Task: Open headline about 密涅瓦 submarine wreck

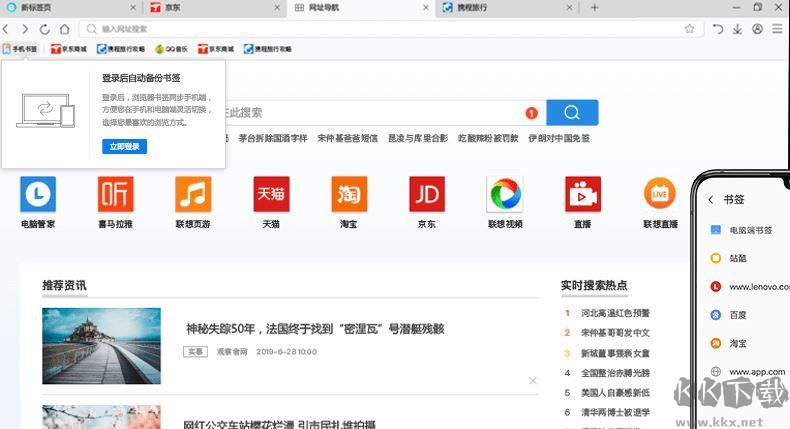Action: coord(315,329)
